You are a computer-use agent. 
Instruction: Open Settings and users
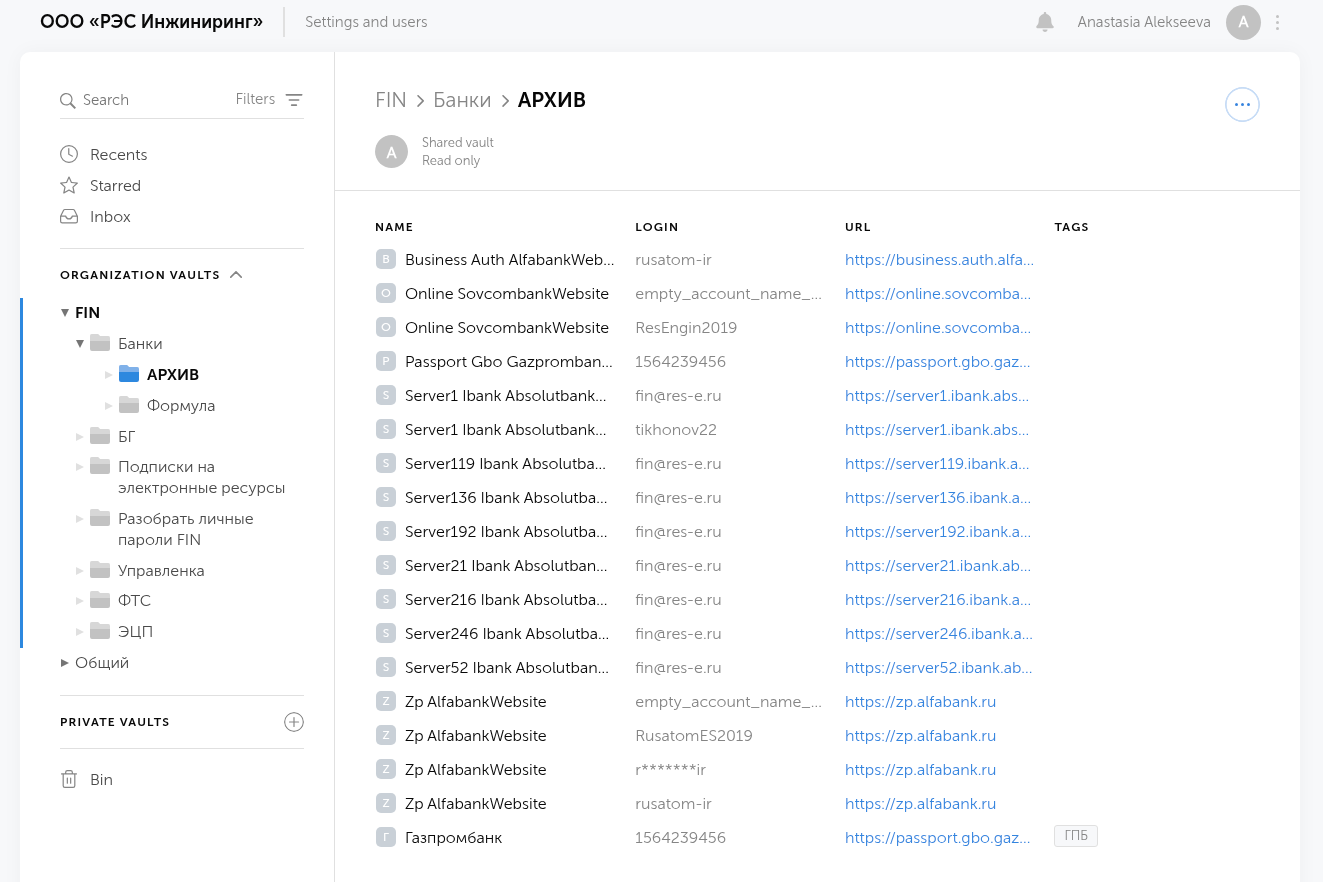click(x=366, y=22)
